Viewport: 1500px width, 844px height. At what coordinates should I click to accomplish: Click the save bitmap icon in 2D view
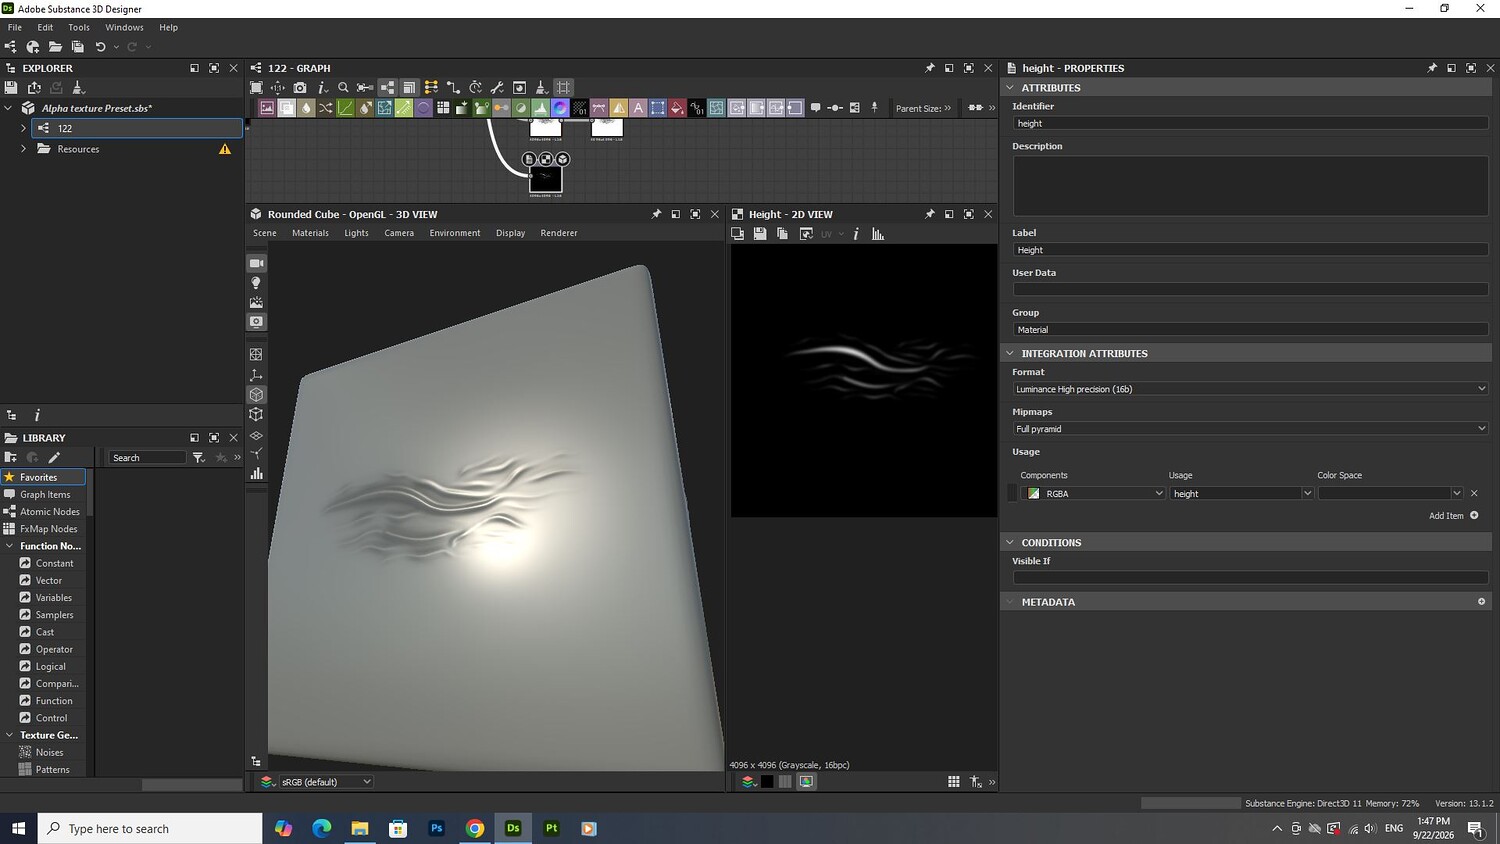pos(760,234)
